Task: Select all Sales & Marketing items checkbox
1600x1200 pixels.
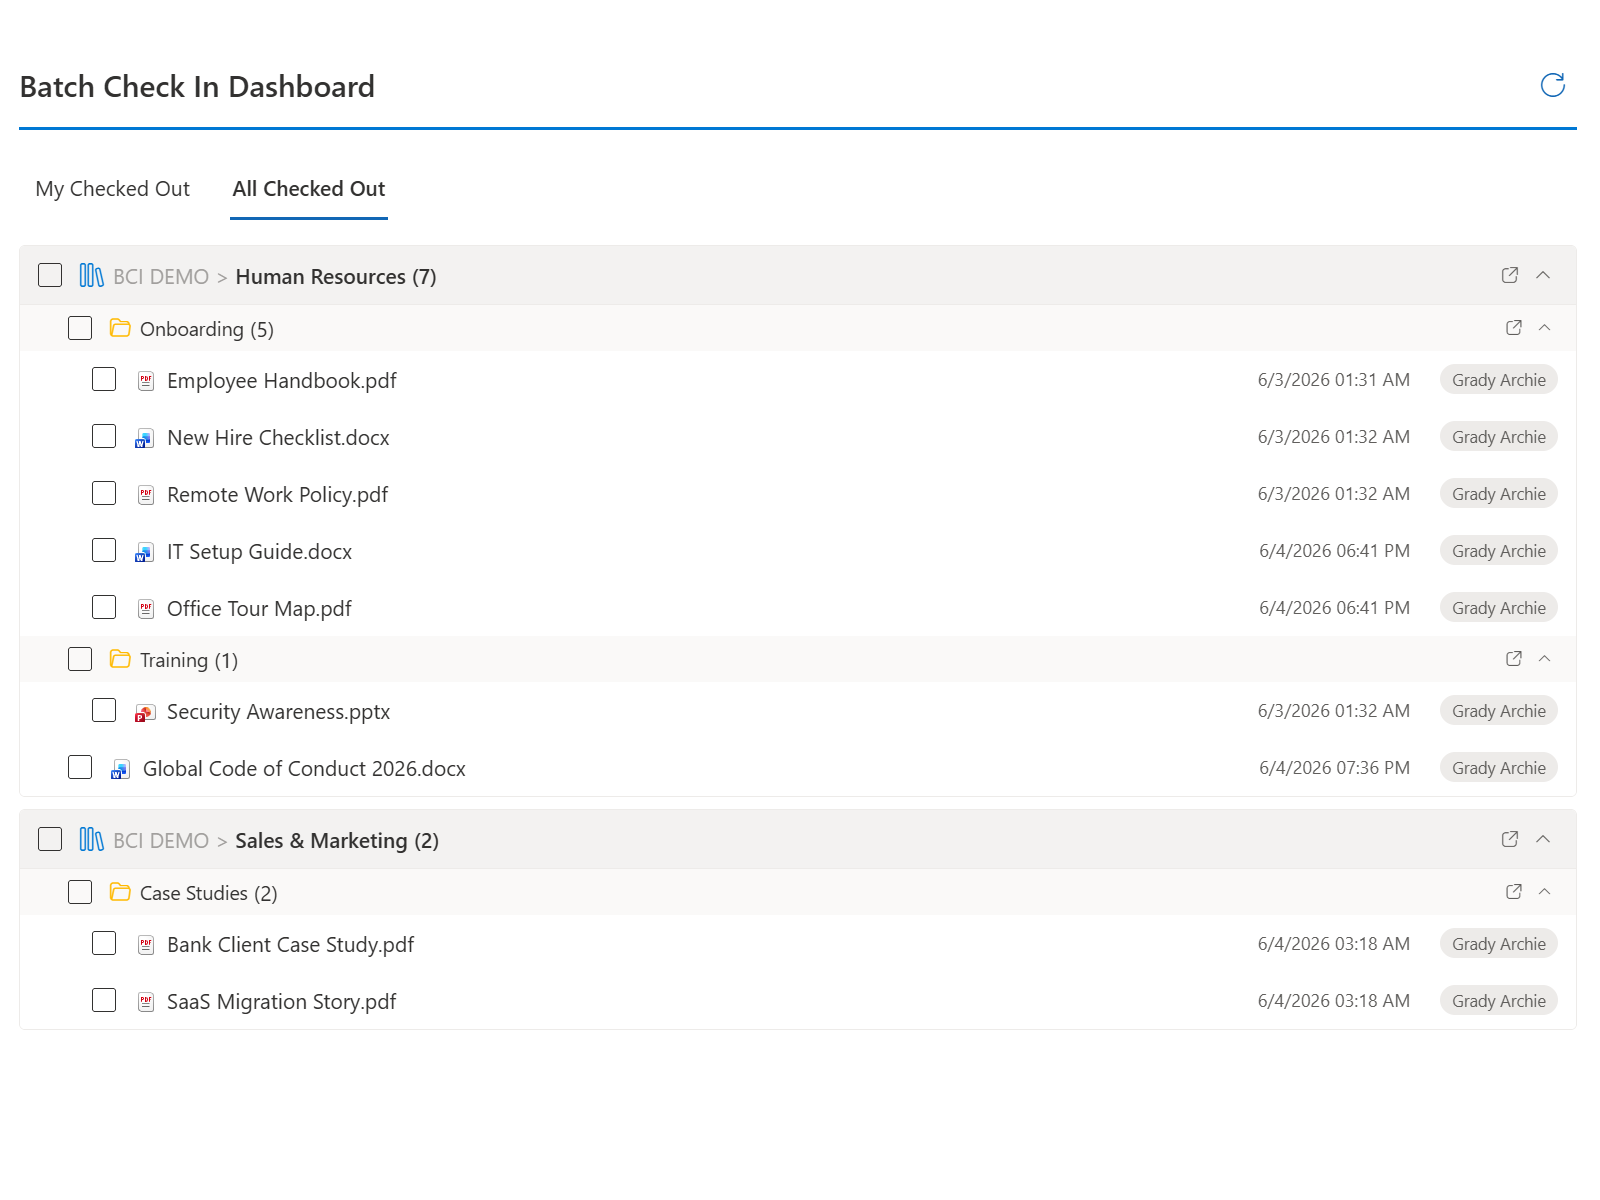Action: [x=50, y=839]
